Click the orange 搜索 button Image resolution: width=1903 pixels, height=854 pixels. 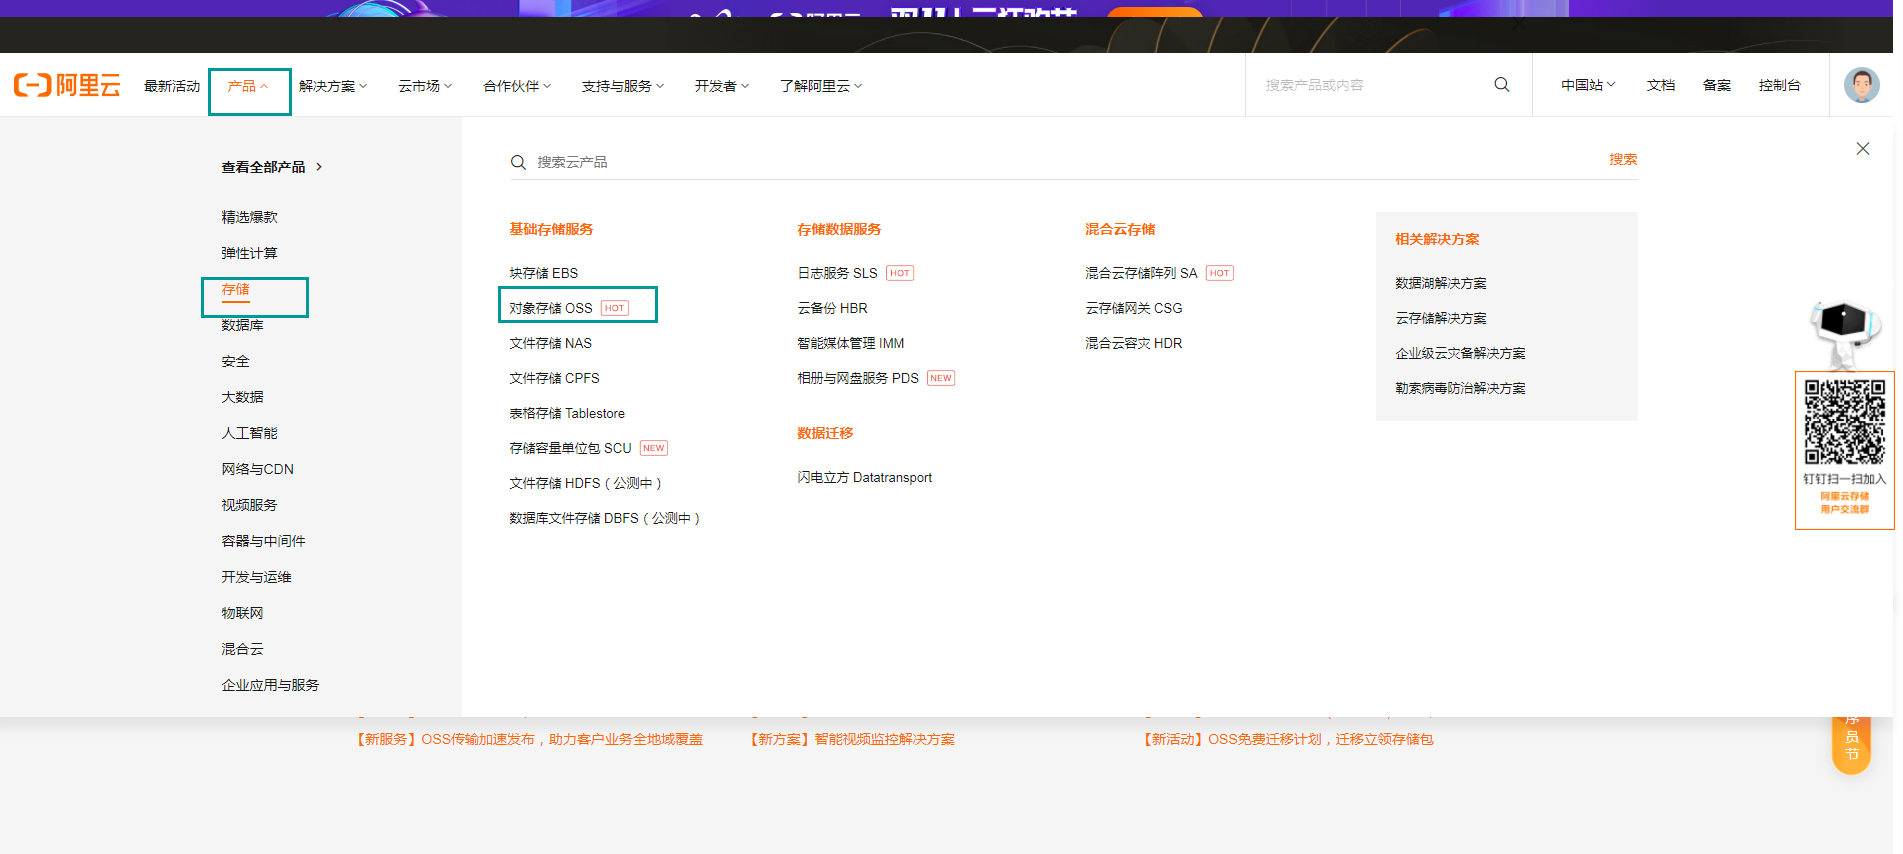point(1622,160)
